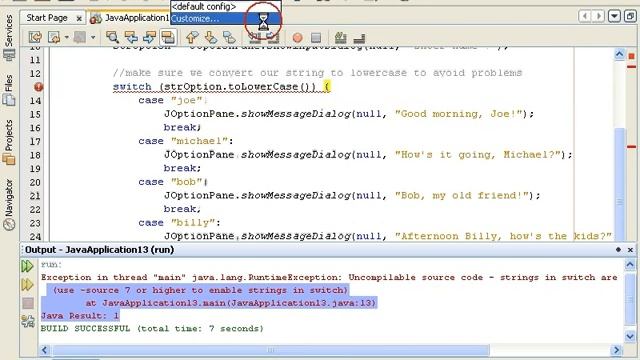Start macro recording red circle button
Viewport: 640px width, 360px height.
[x=298, y=38]
